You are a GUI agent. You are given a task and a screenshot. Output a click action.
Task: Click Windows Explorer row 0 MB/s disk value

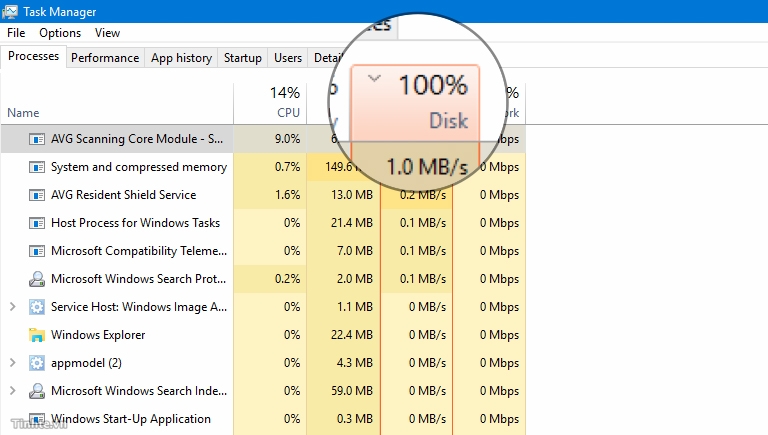tap(427, 335)
